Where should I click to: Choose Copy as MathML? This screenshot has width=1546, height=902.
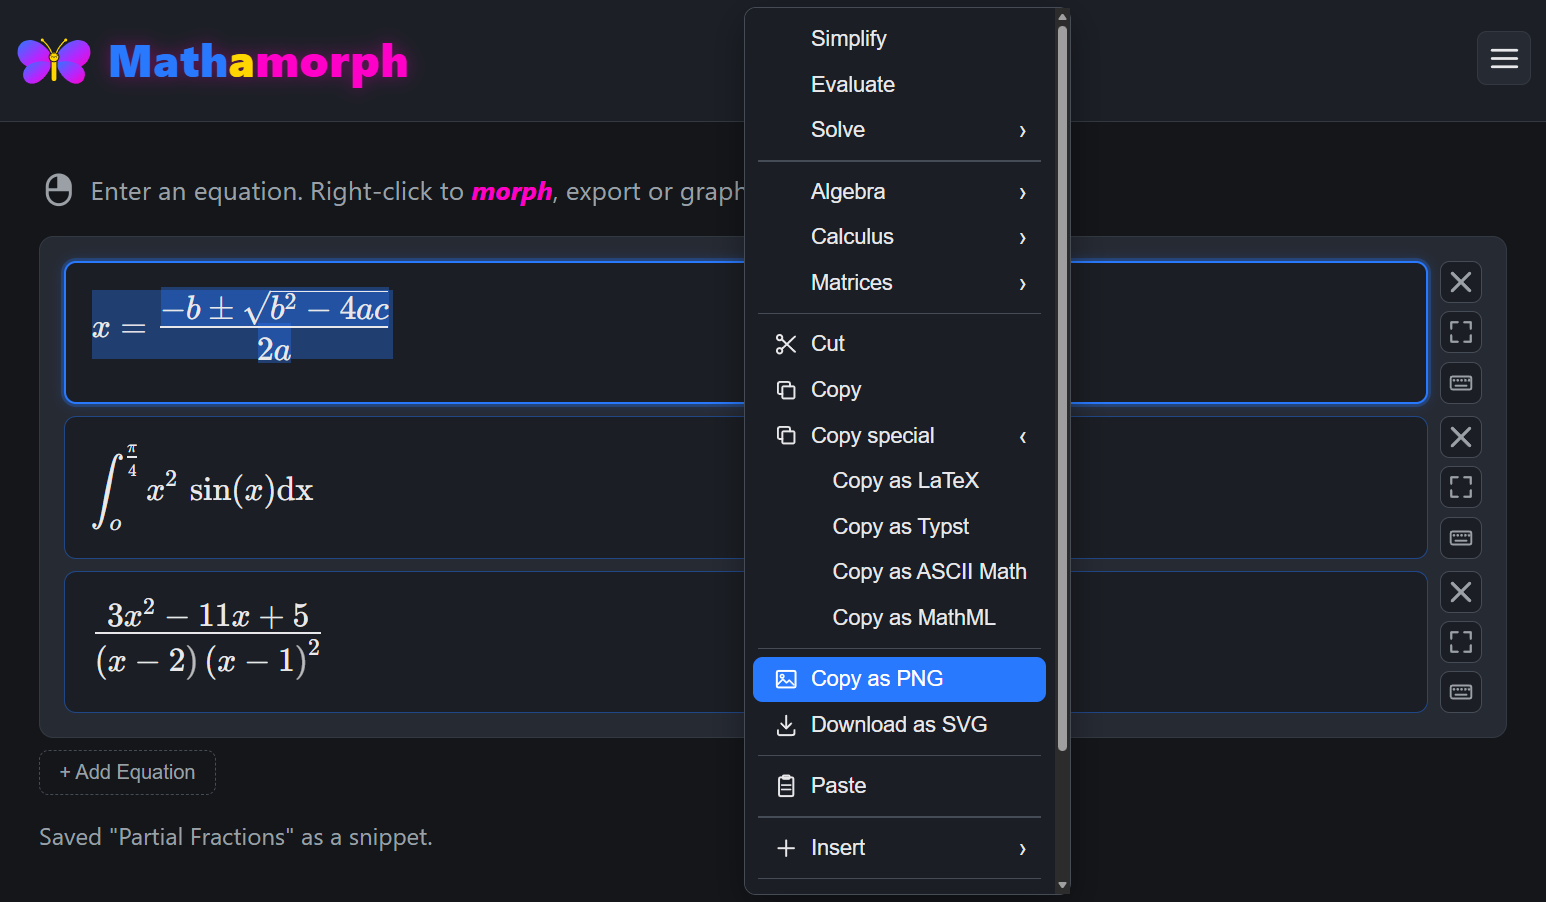(899, 618)
